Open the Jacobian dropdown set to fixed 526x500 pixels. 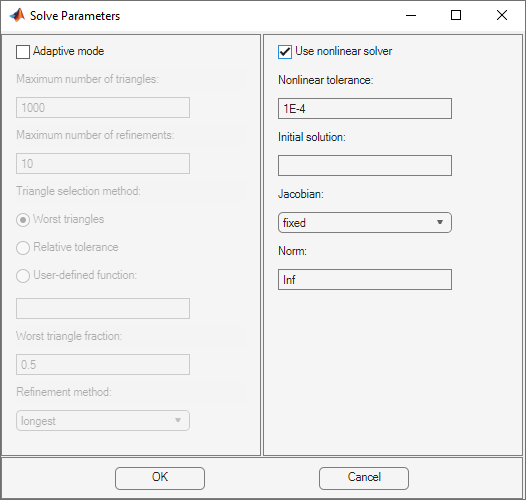365,222
